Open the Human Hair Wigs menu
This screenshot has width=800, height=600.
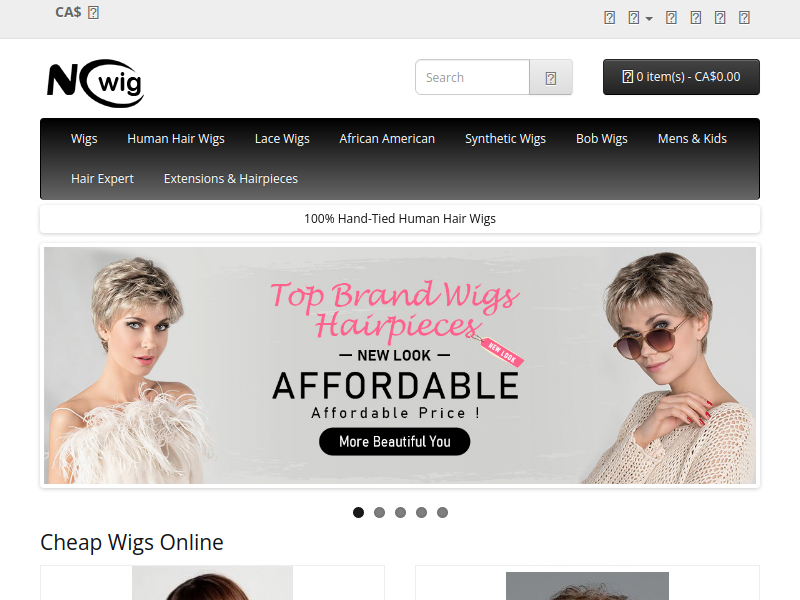[x=176, y=139]
